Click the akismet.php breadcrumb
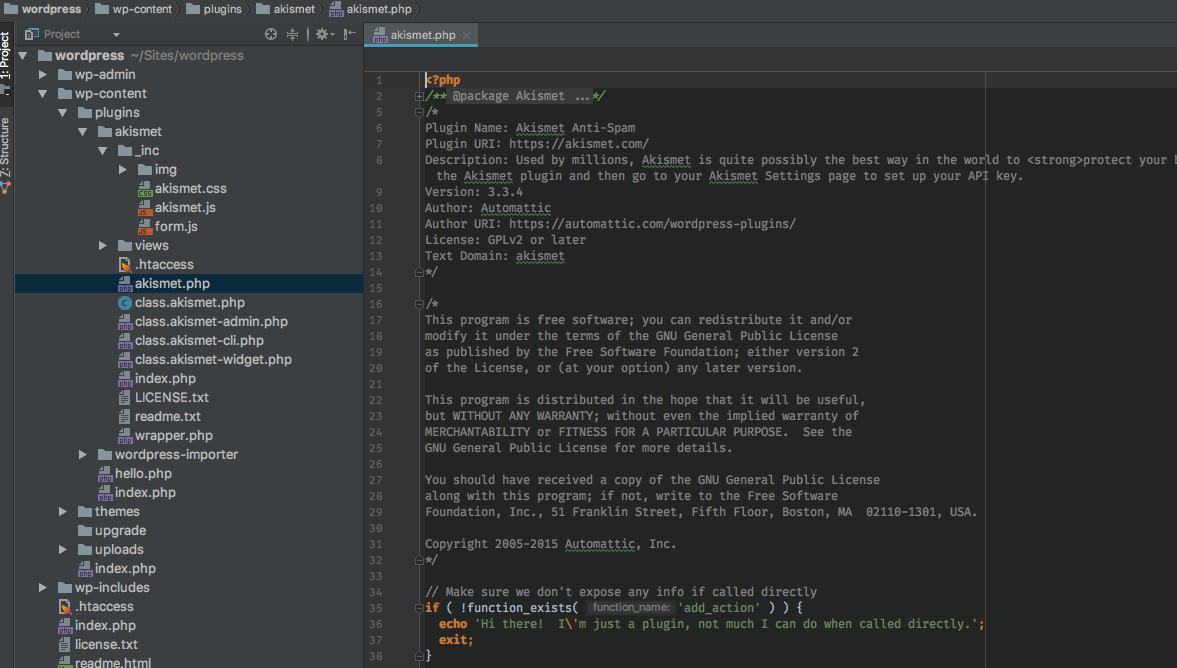Screen dimensions: 1177x668 coord(371,9)
